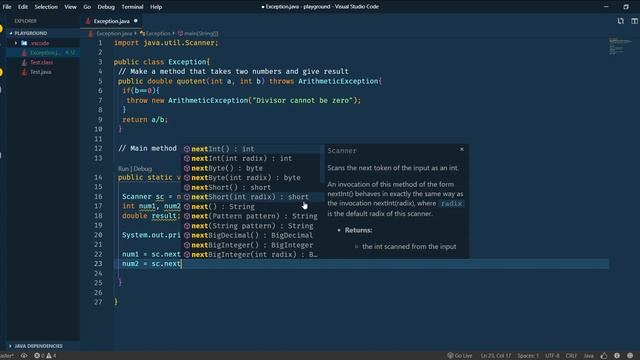Image resolution: width=640 pixels, height=360 pixels.
Task: Click Go Live in status bar
Action: [x=460, y=356]
